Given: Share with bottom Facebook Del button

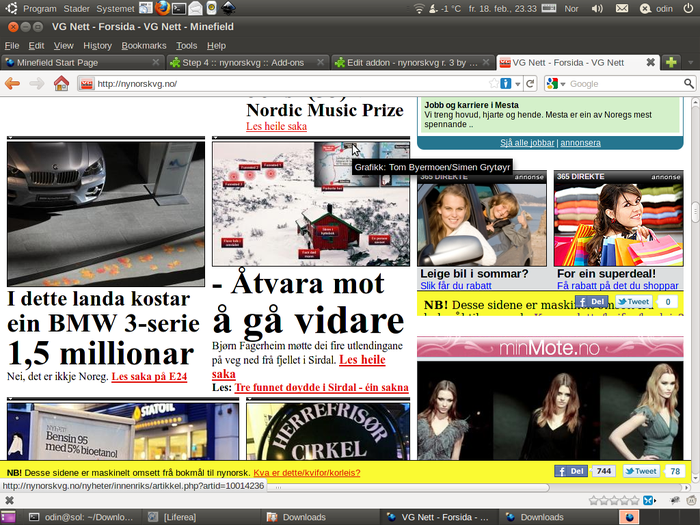Looking at the screenshot, I should [571, 471].
